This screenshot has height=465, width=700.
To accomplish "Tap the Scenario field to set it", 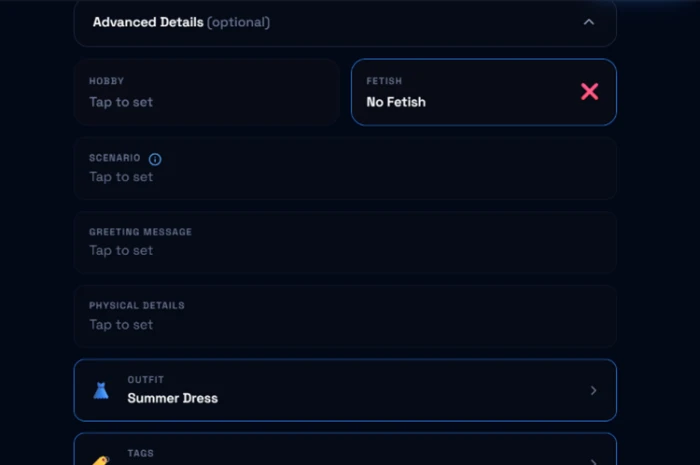I will tap(345, 168).
